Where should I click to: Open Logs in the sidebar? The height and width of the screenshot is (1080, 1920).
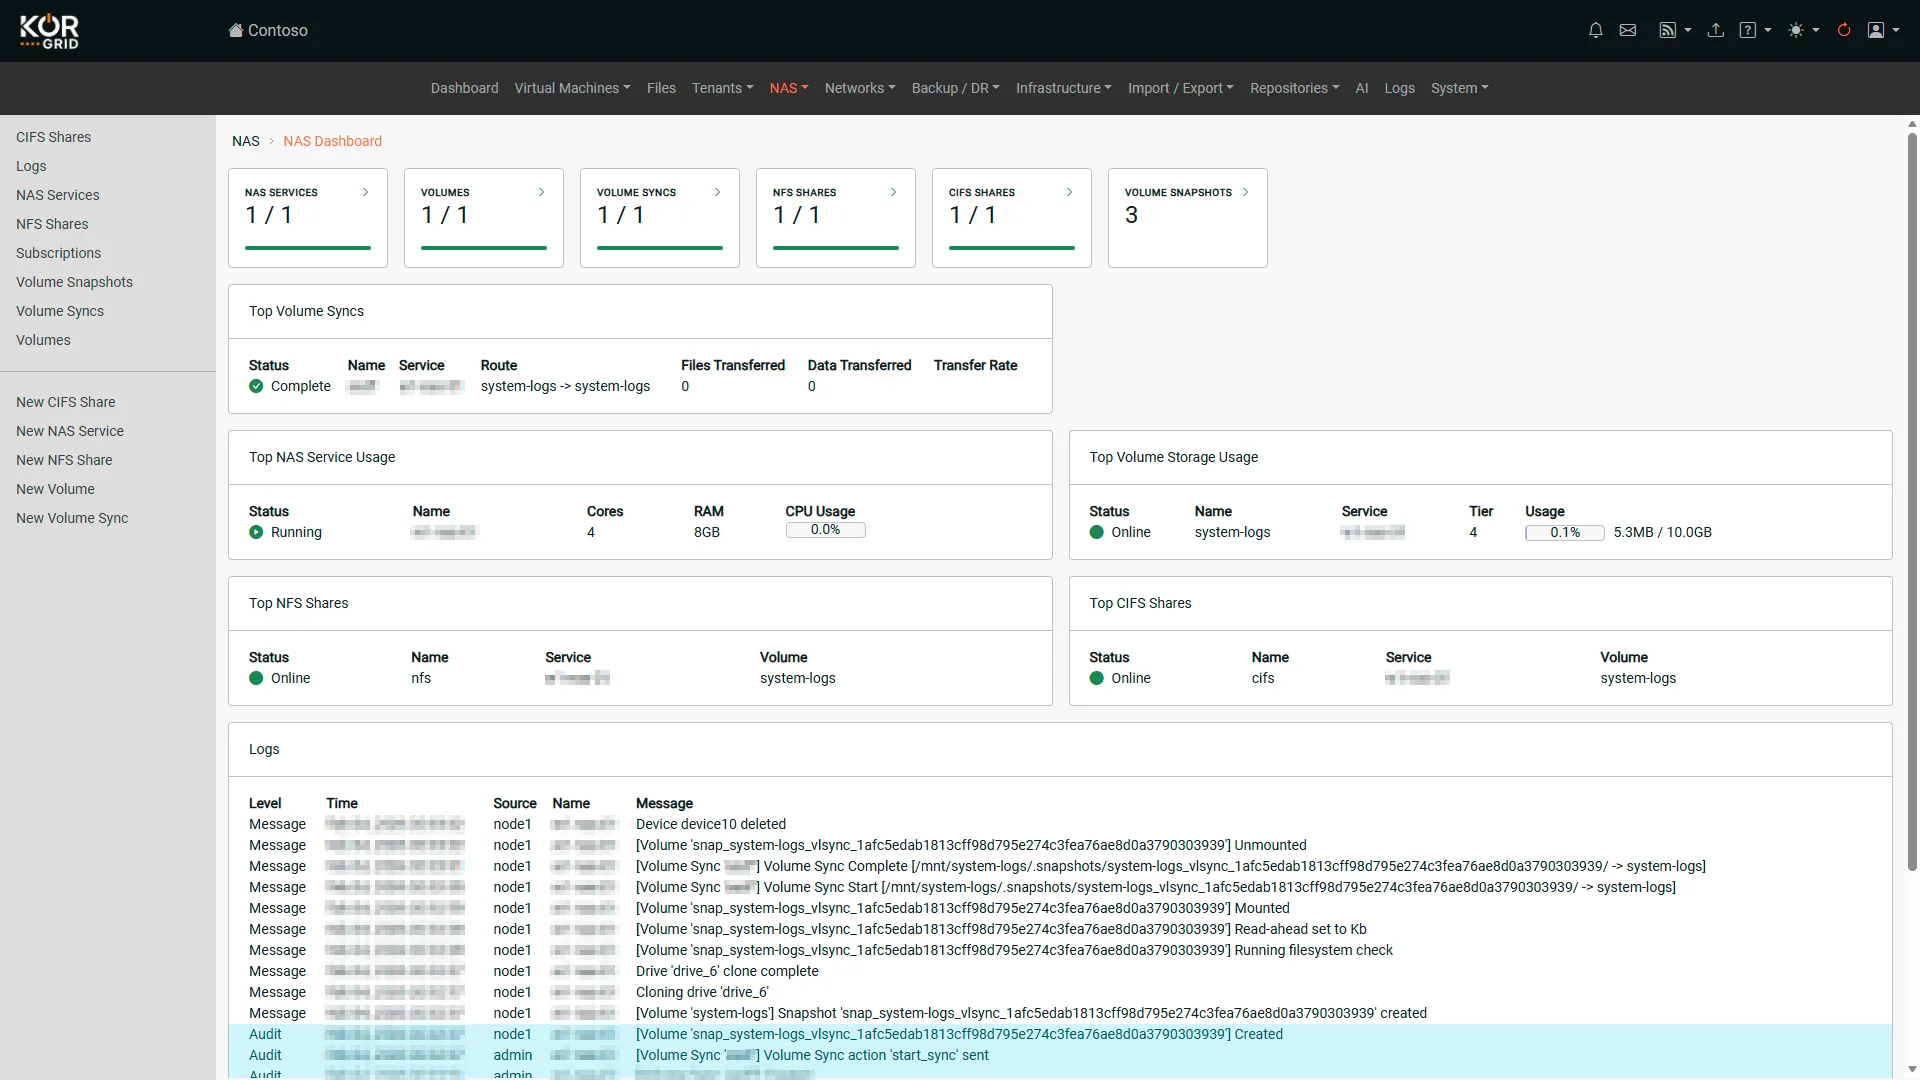click(31, 166)
